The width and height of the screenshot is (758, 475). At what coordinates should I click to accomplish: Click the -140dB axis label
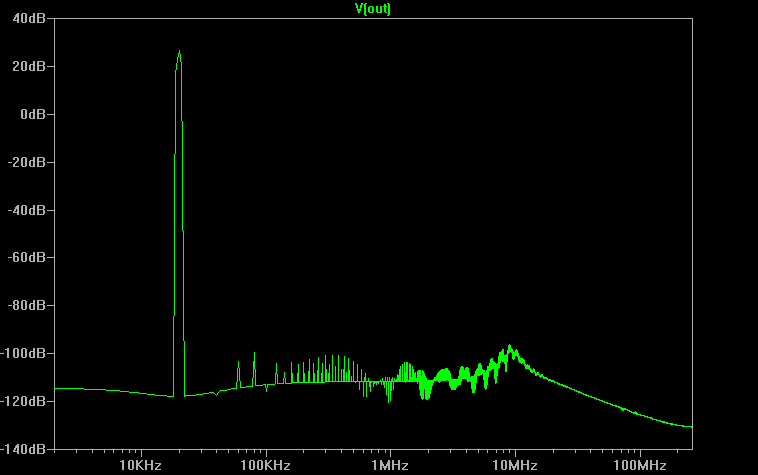[23, 449]
